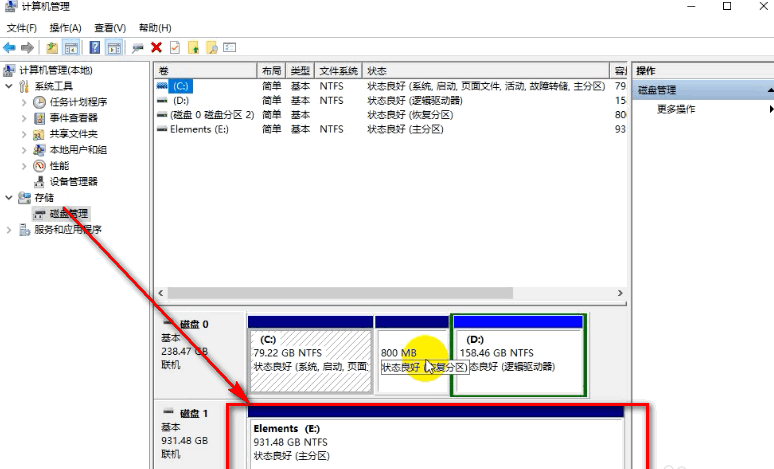774x469 pixels.
Task: Open the 查看(V) menu
Action: point(110,27)
